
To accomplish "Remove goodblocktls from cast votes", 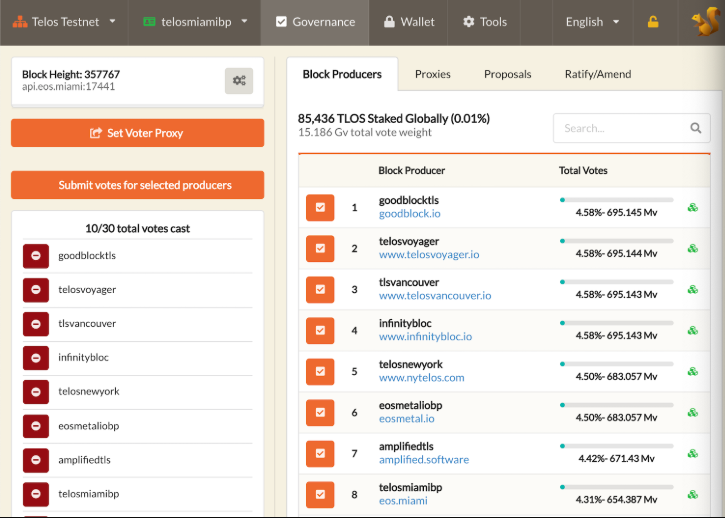I will (36, 256).
